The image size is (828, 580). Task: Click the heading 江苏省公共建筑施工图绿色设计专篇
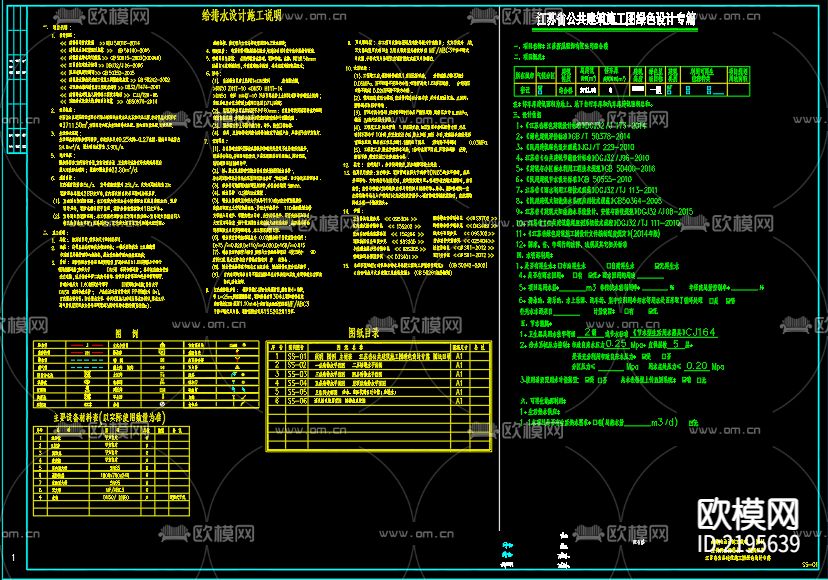click(x=616, y=20)
